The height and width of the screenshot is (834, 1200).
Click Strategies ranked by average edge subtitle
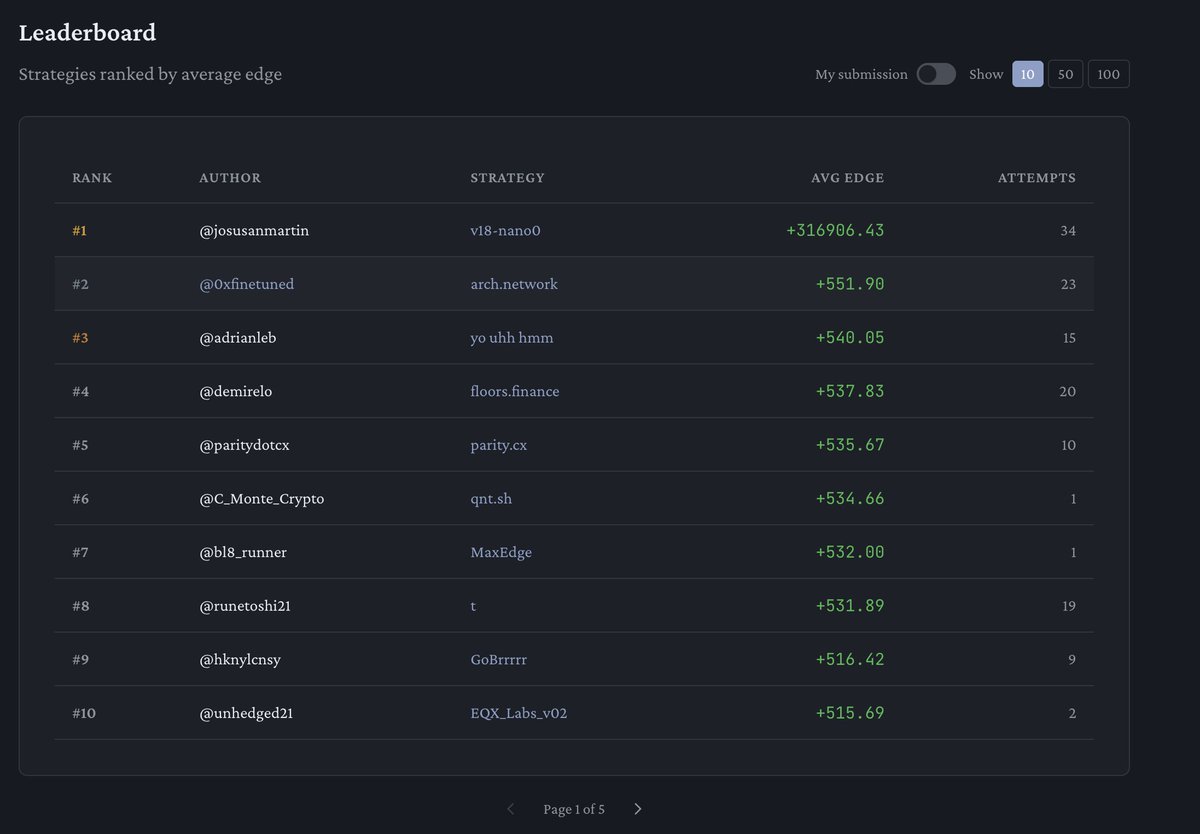(150, 74)
